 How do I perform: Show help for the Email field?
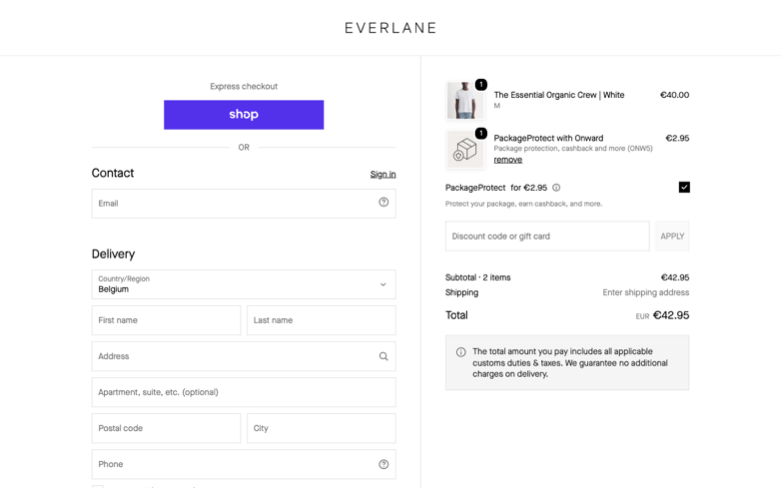pyautogui.click(x=383, y=202)
